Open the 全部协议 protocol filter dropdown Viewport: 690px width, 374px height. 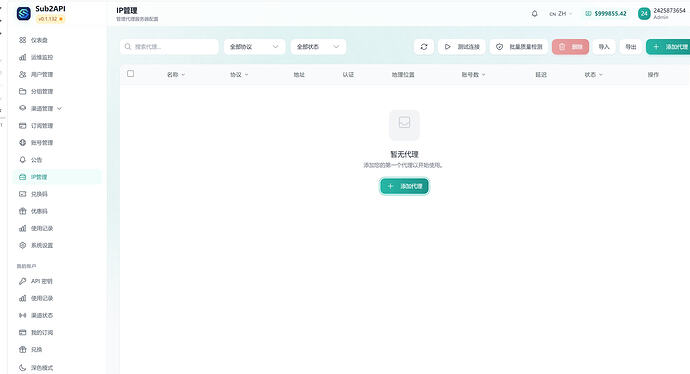(x=254, y=47)
